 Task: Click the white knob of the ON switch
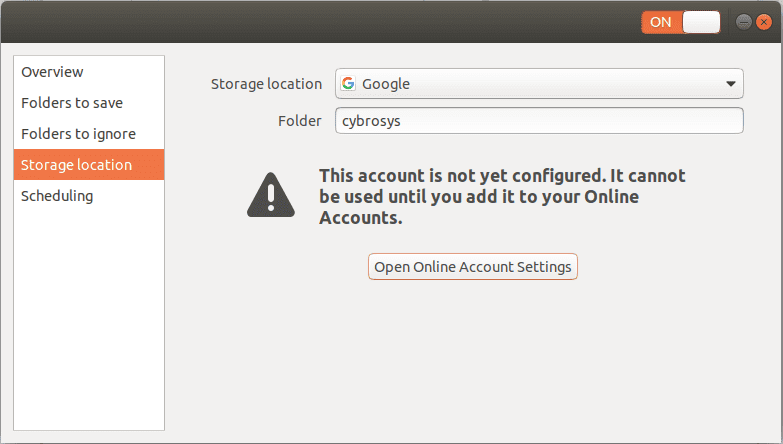coord(702,22)
